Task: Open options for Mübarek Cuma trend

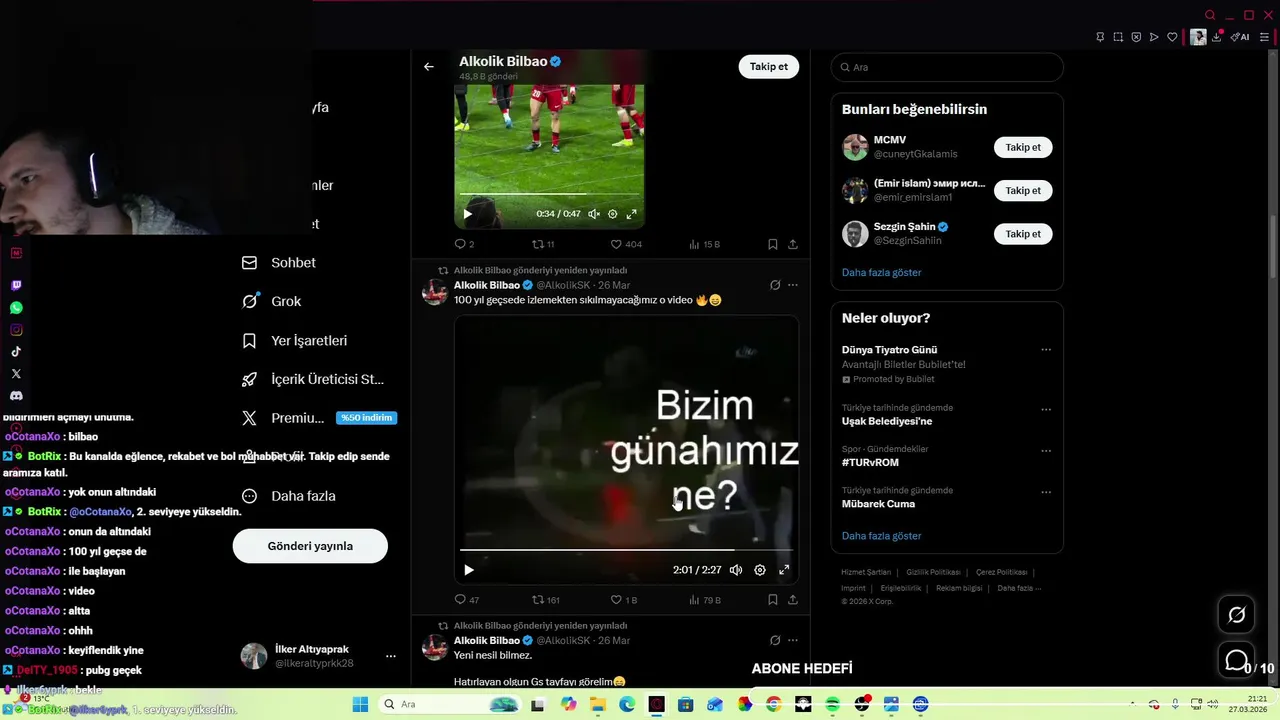Action: click(x=1046, y=492)
